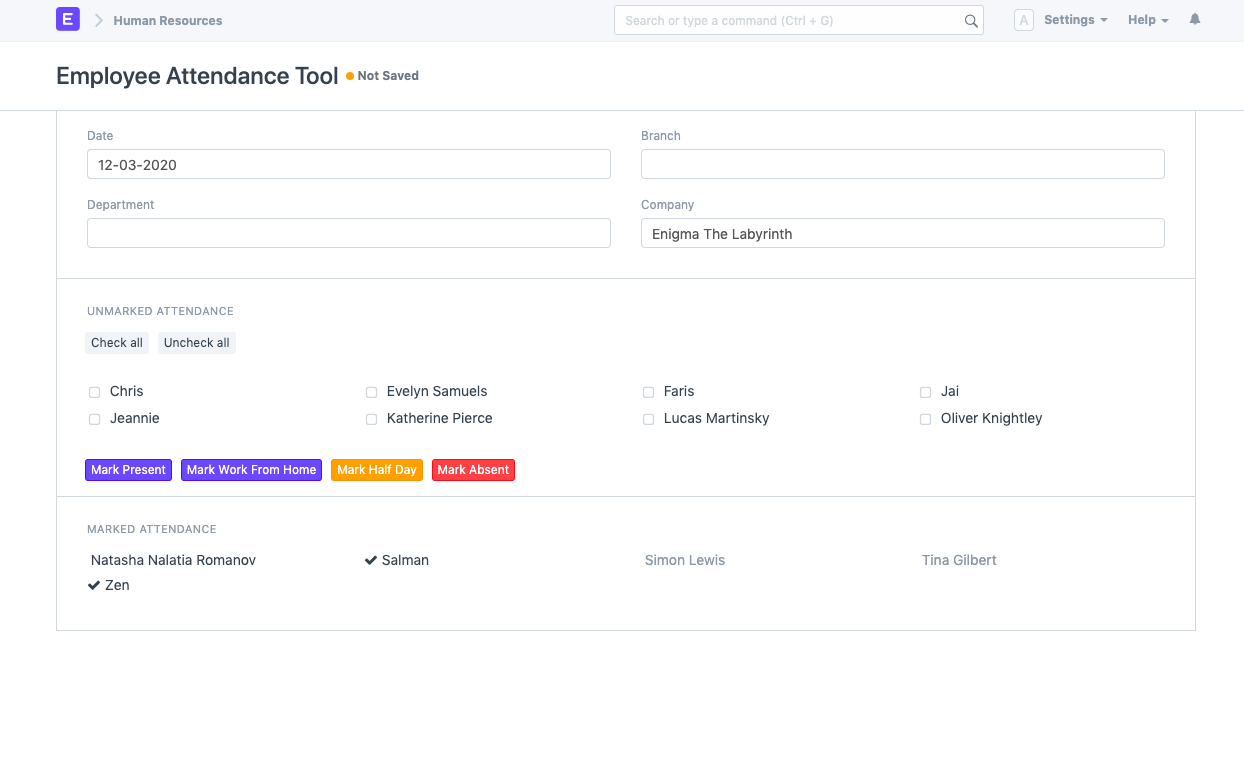Viewport: 1244px width, 766px height.
Task: Click the orange Mark Half Day button
Action: click(x=376, y=470)
